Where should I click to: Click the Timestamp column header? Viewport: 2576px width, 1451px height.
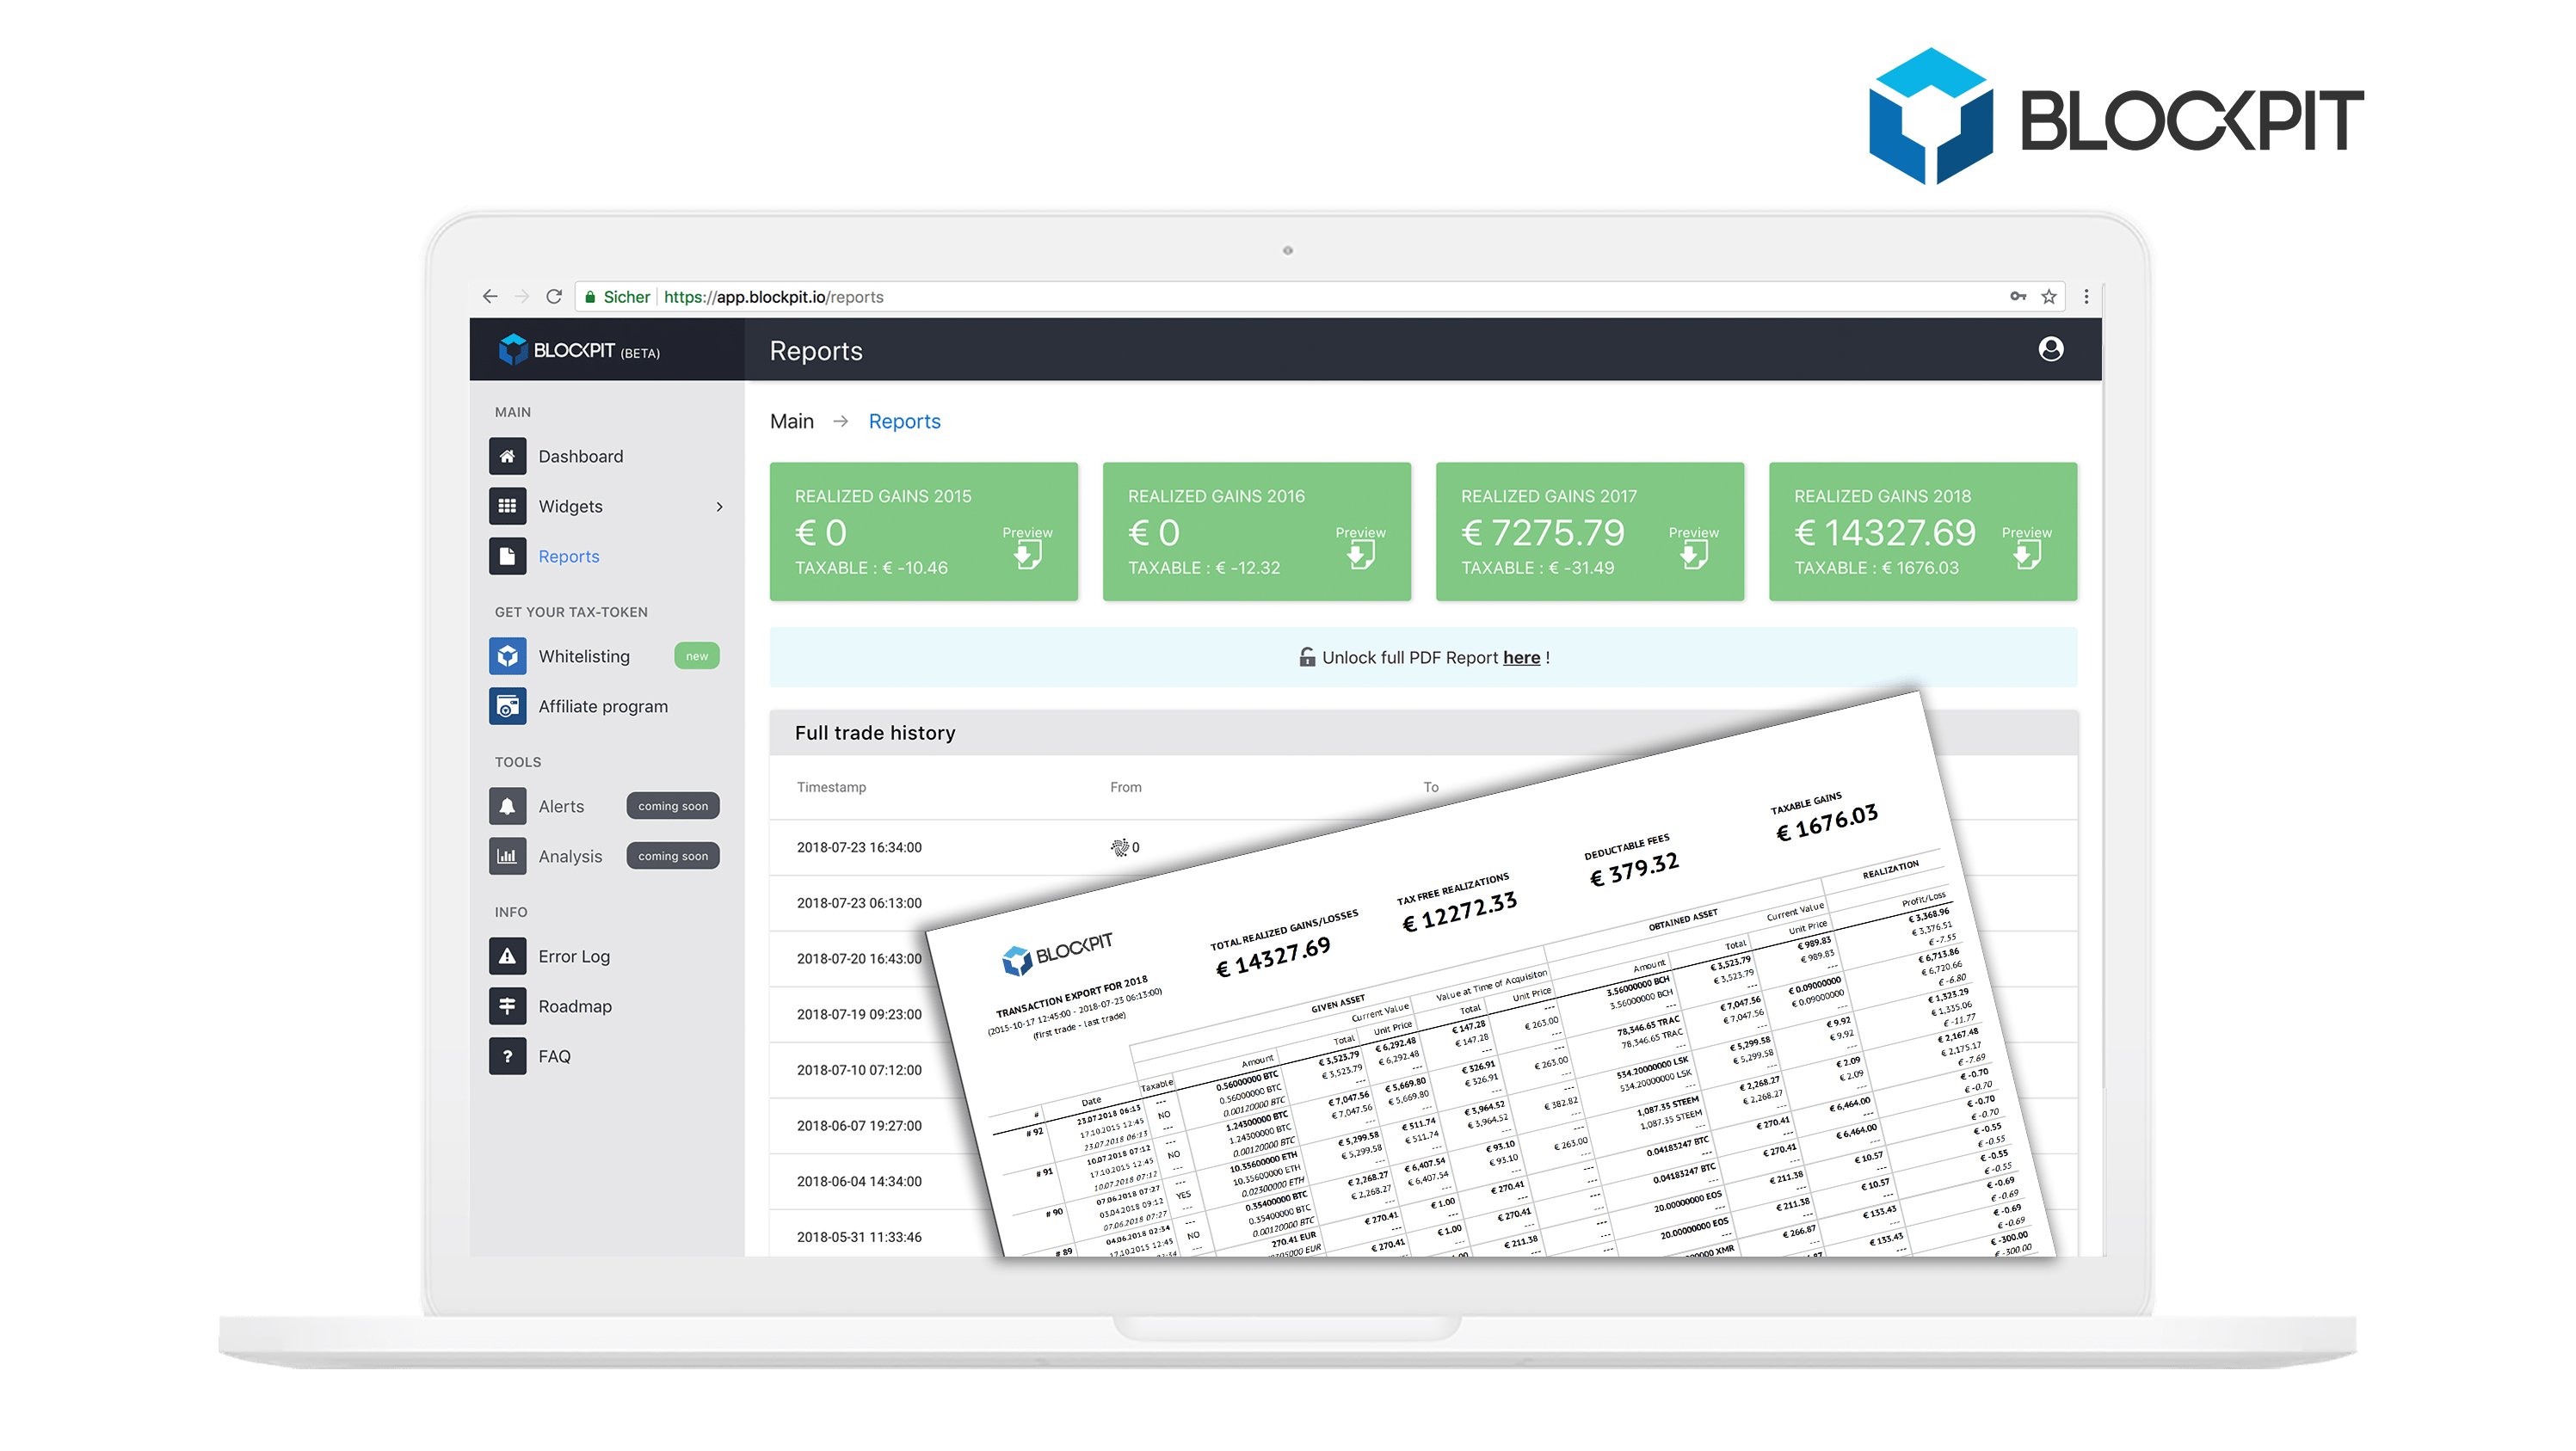831,788
